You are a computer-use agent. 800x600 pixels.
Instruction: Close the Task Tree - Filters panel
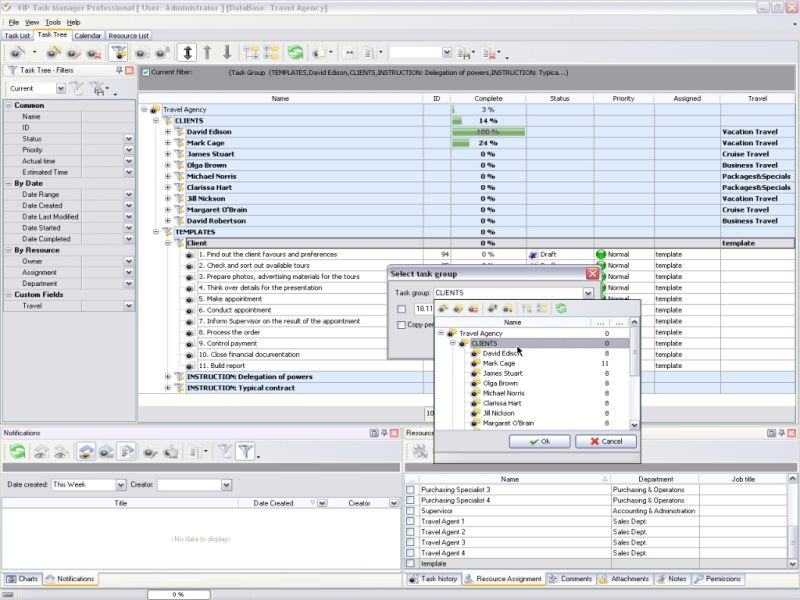tap(129, 70)
